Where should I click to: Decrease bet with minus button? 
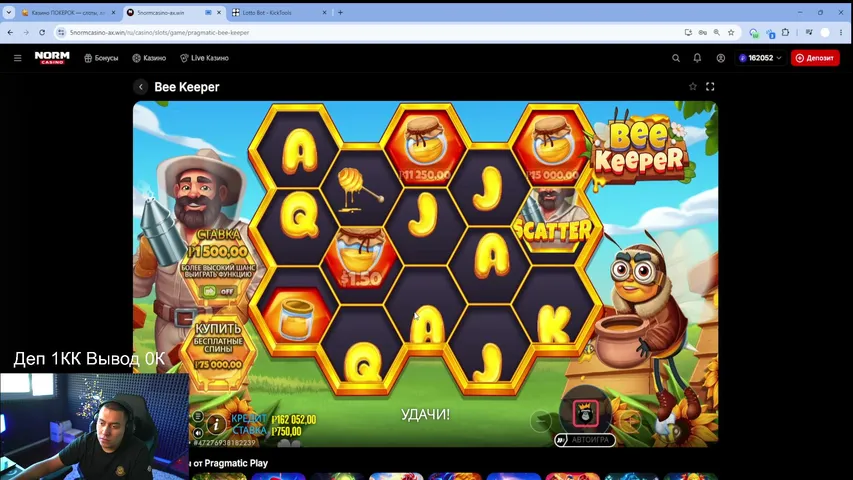[x=540, y=421]
